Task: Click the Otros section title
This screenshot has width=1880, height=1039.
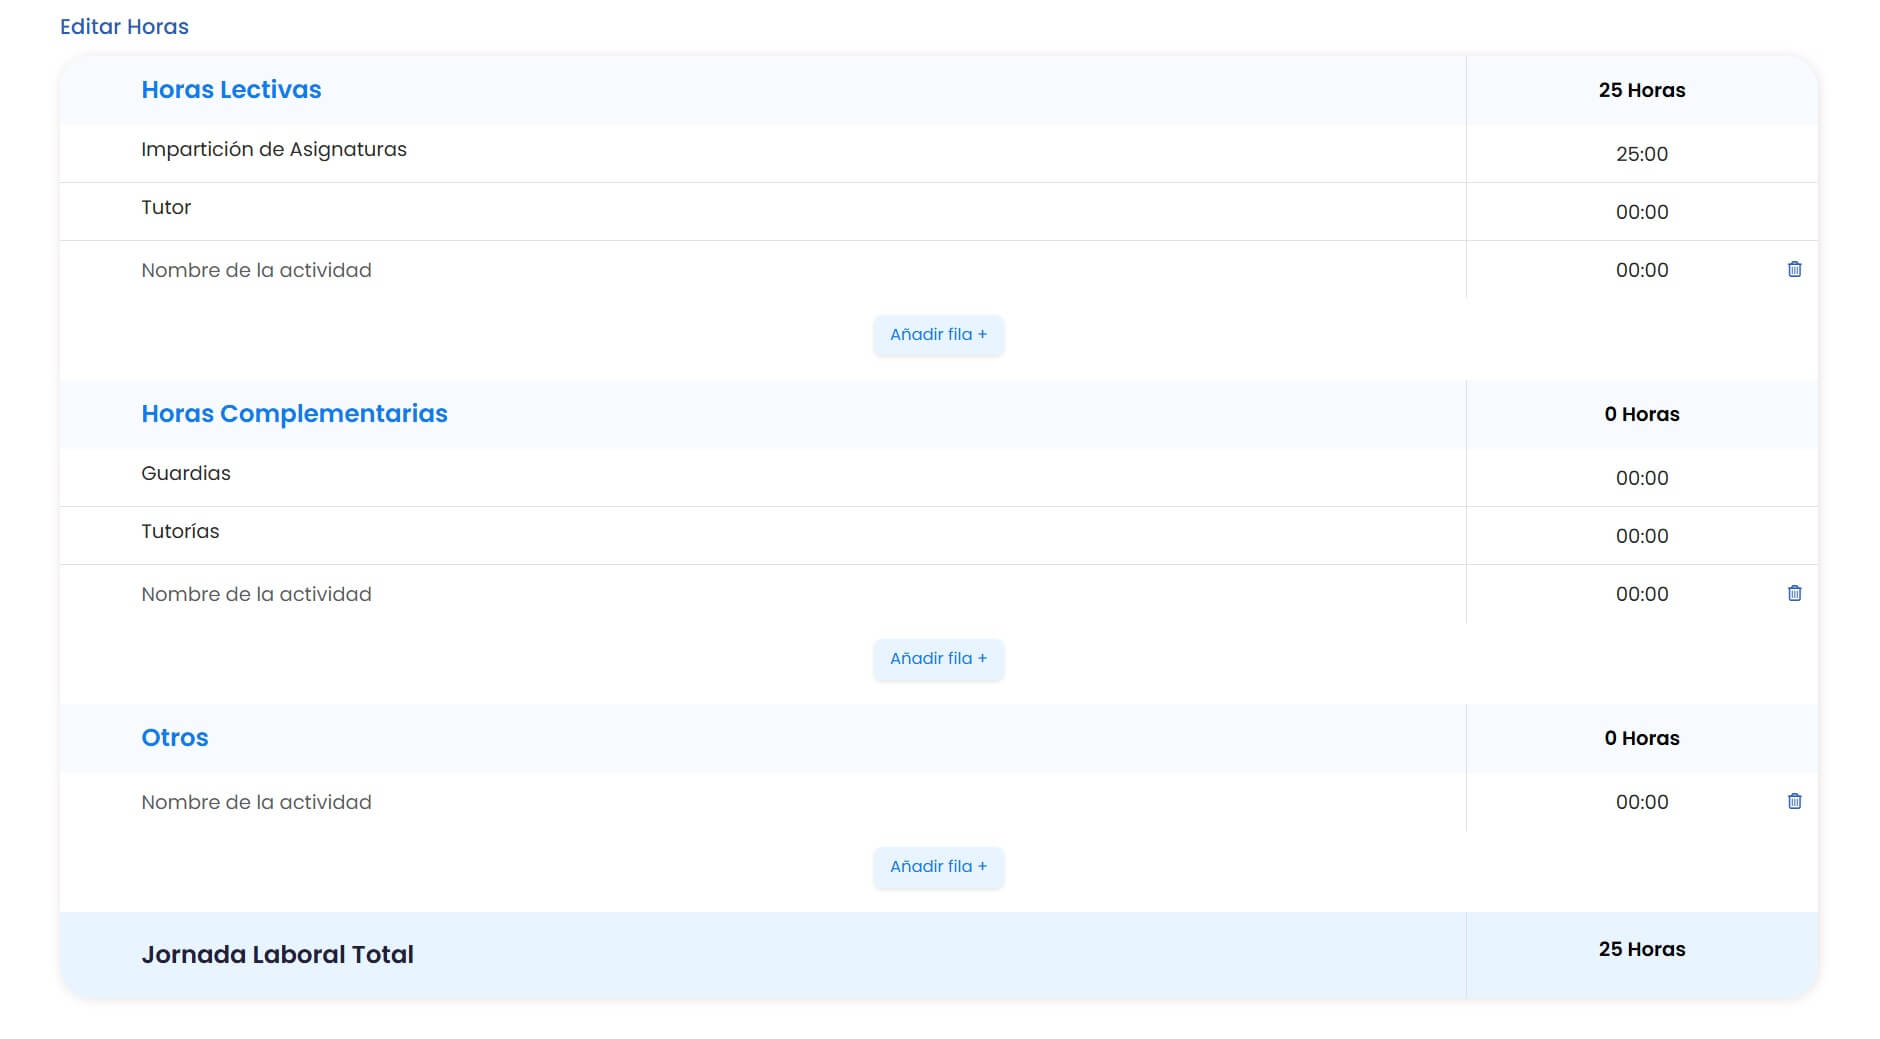Action: pyautogui.click(x=175, y=738)
